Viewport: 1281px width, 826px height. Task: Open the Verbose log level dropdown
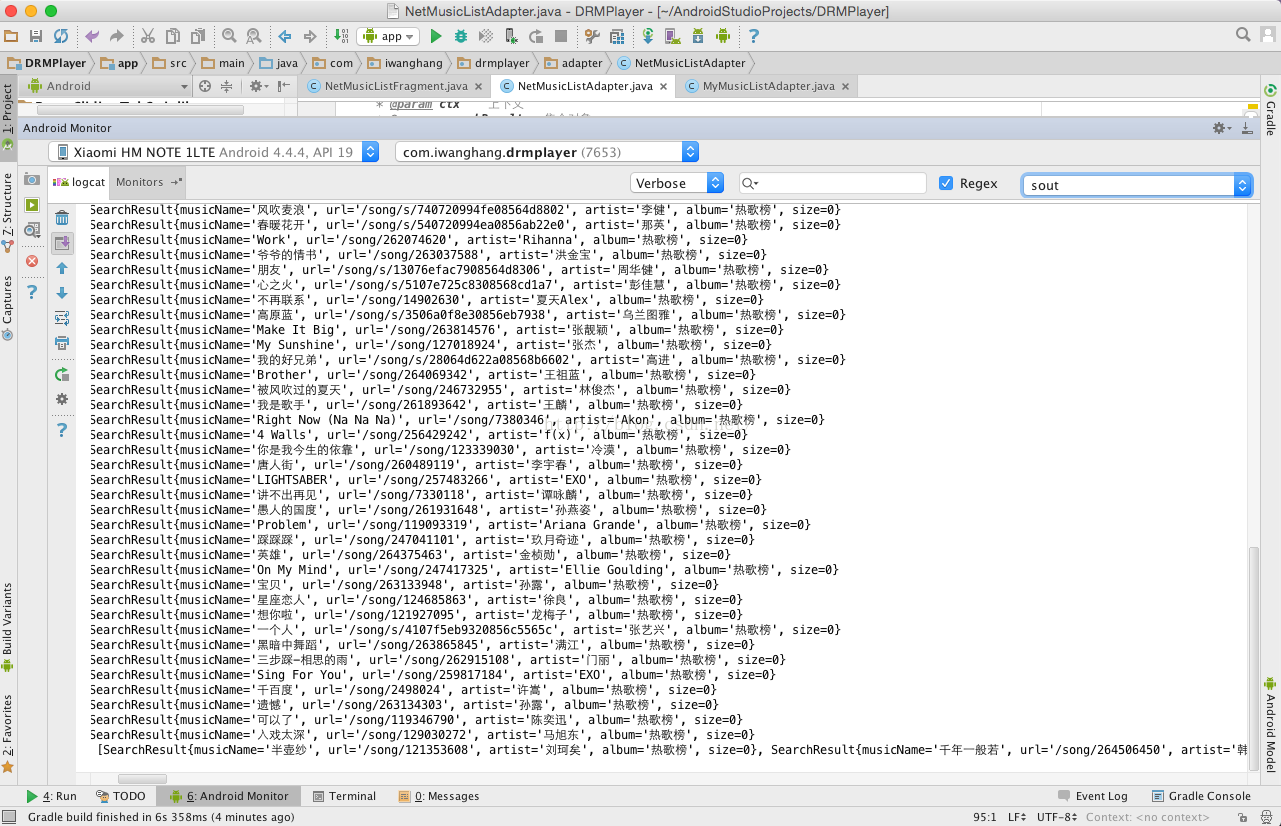pyautogui.click(x=677, y=183)
